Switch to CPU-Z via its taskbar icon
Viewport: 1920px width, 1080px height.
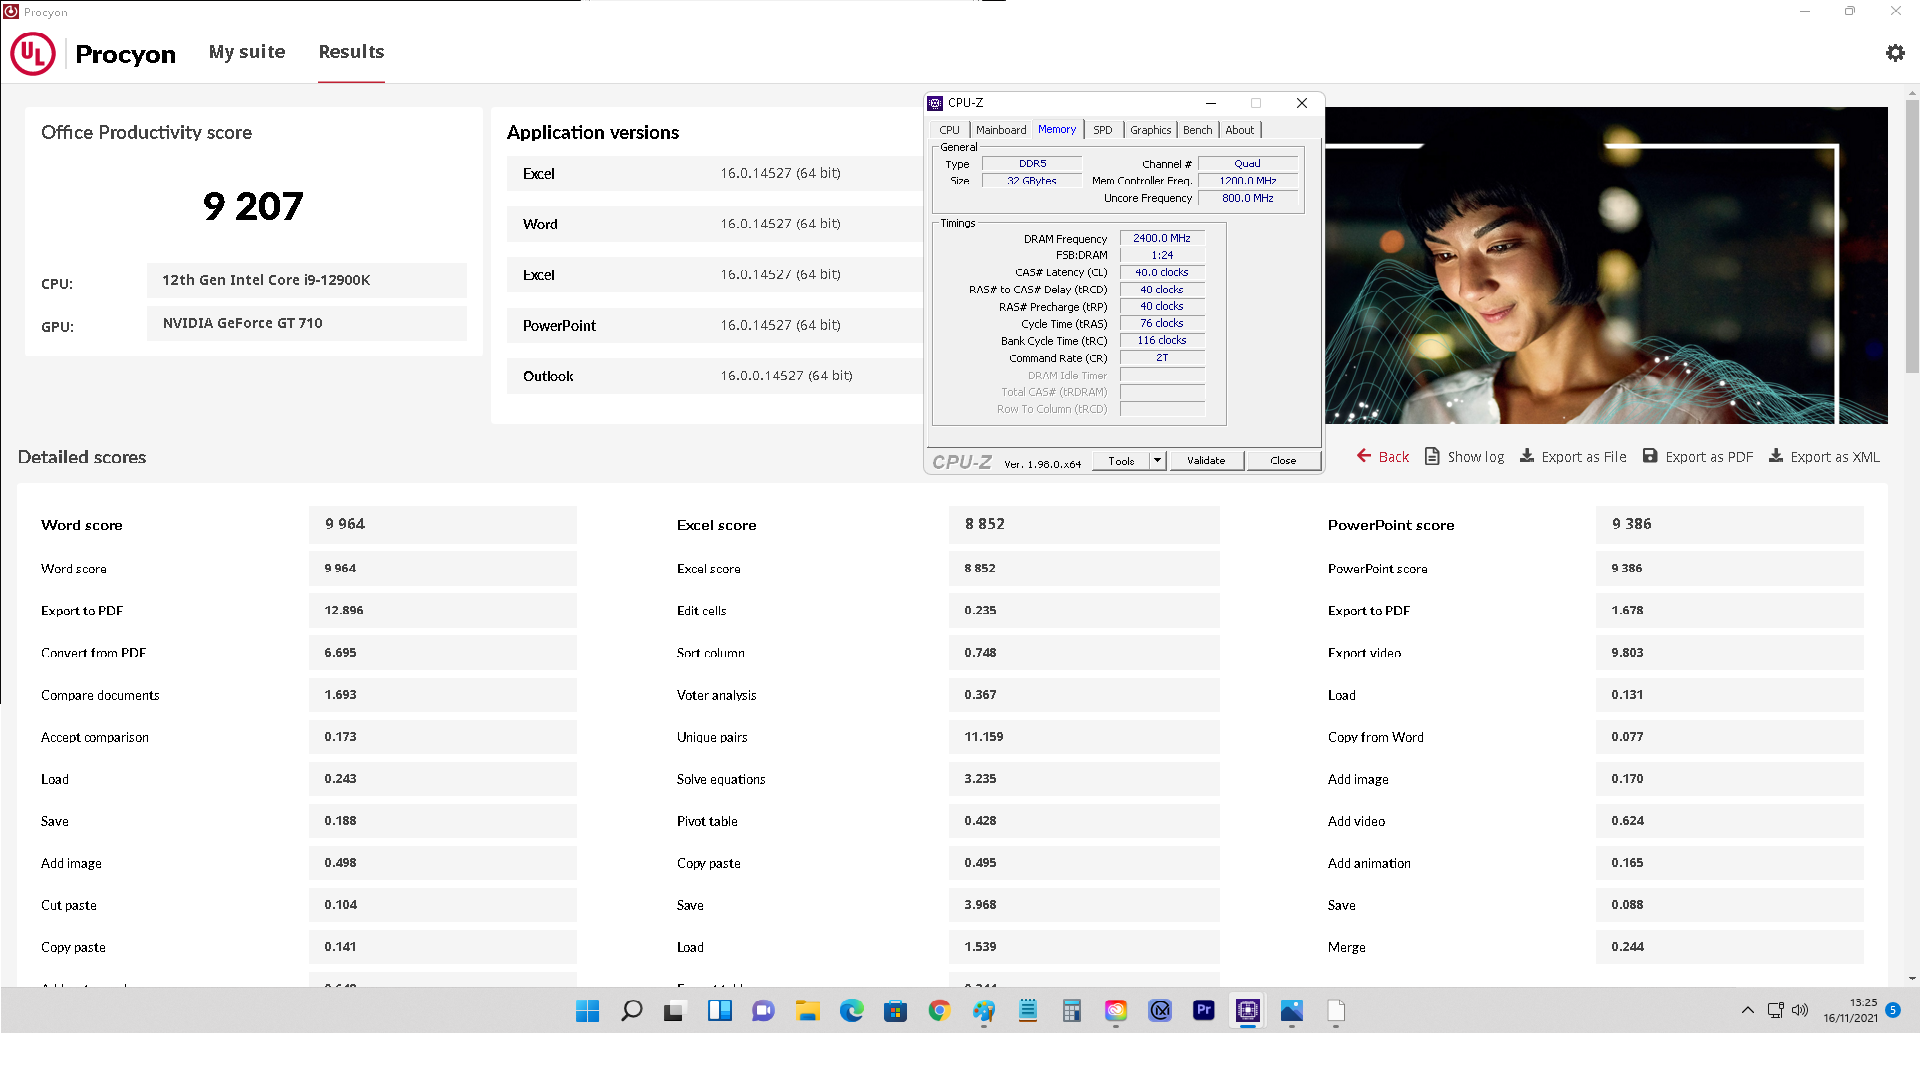(x=1248, y=1011)
